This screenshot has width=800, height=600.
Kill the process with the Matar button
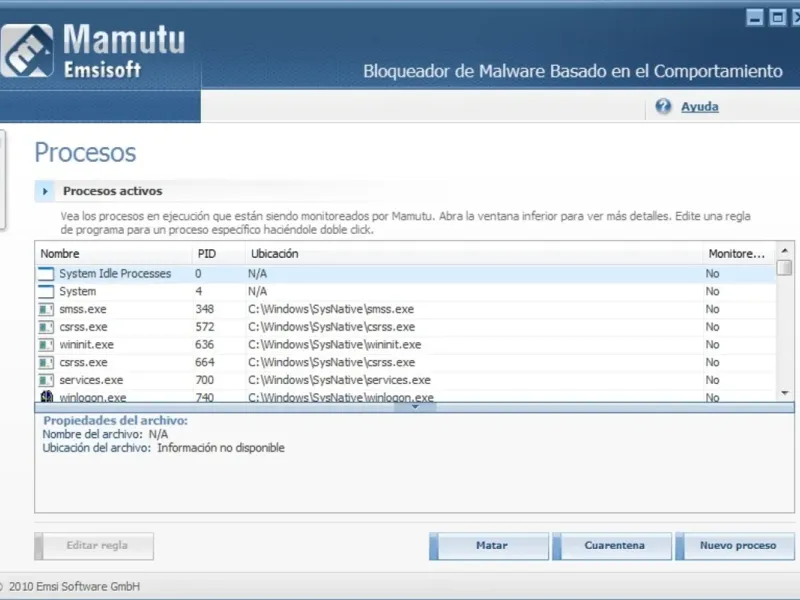[x=489, y=546]
